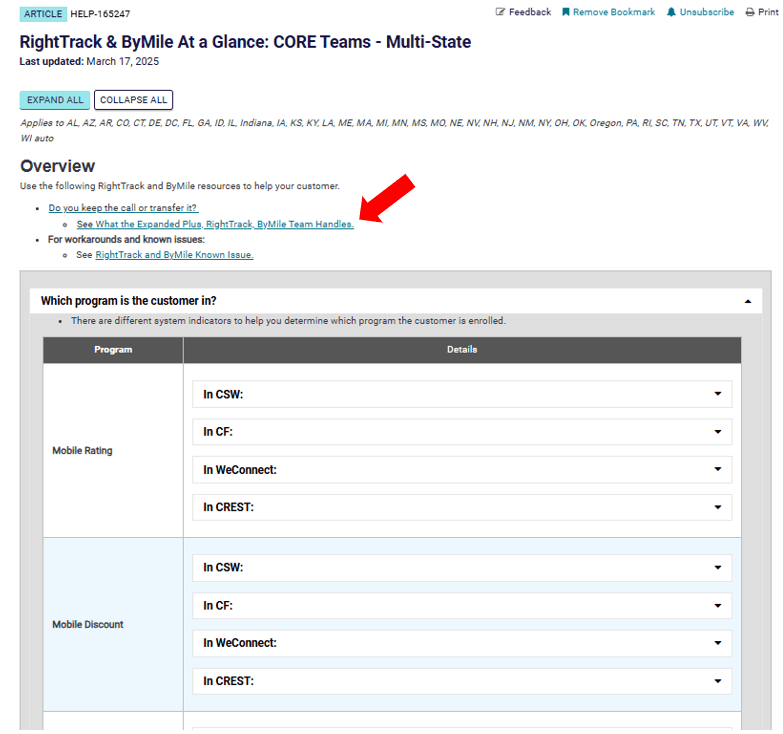Screen dimensions: 783x734
Task: Click the COLLAPSE ALL button
Action: (x=133, y=100)
